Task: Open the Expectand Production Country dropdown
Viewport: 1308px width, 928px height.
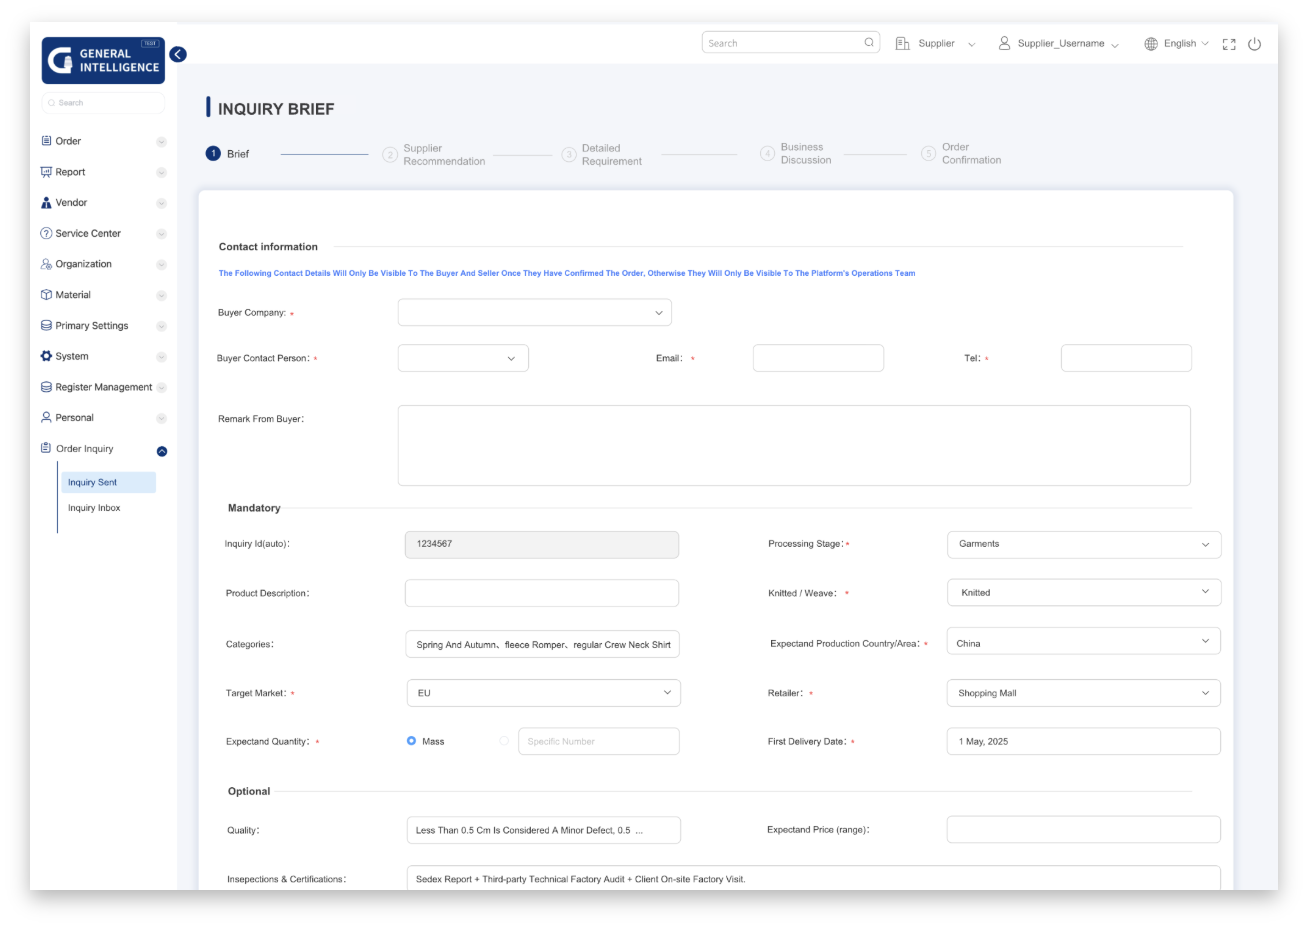Action: point(1084,641)
